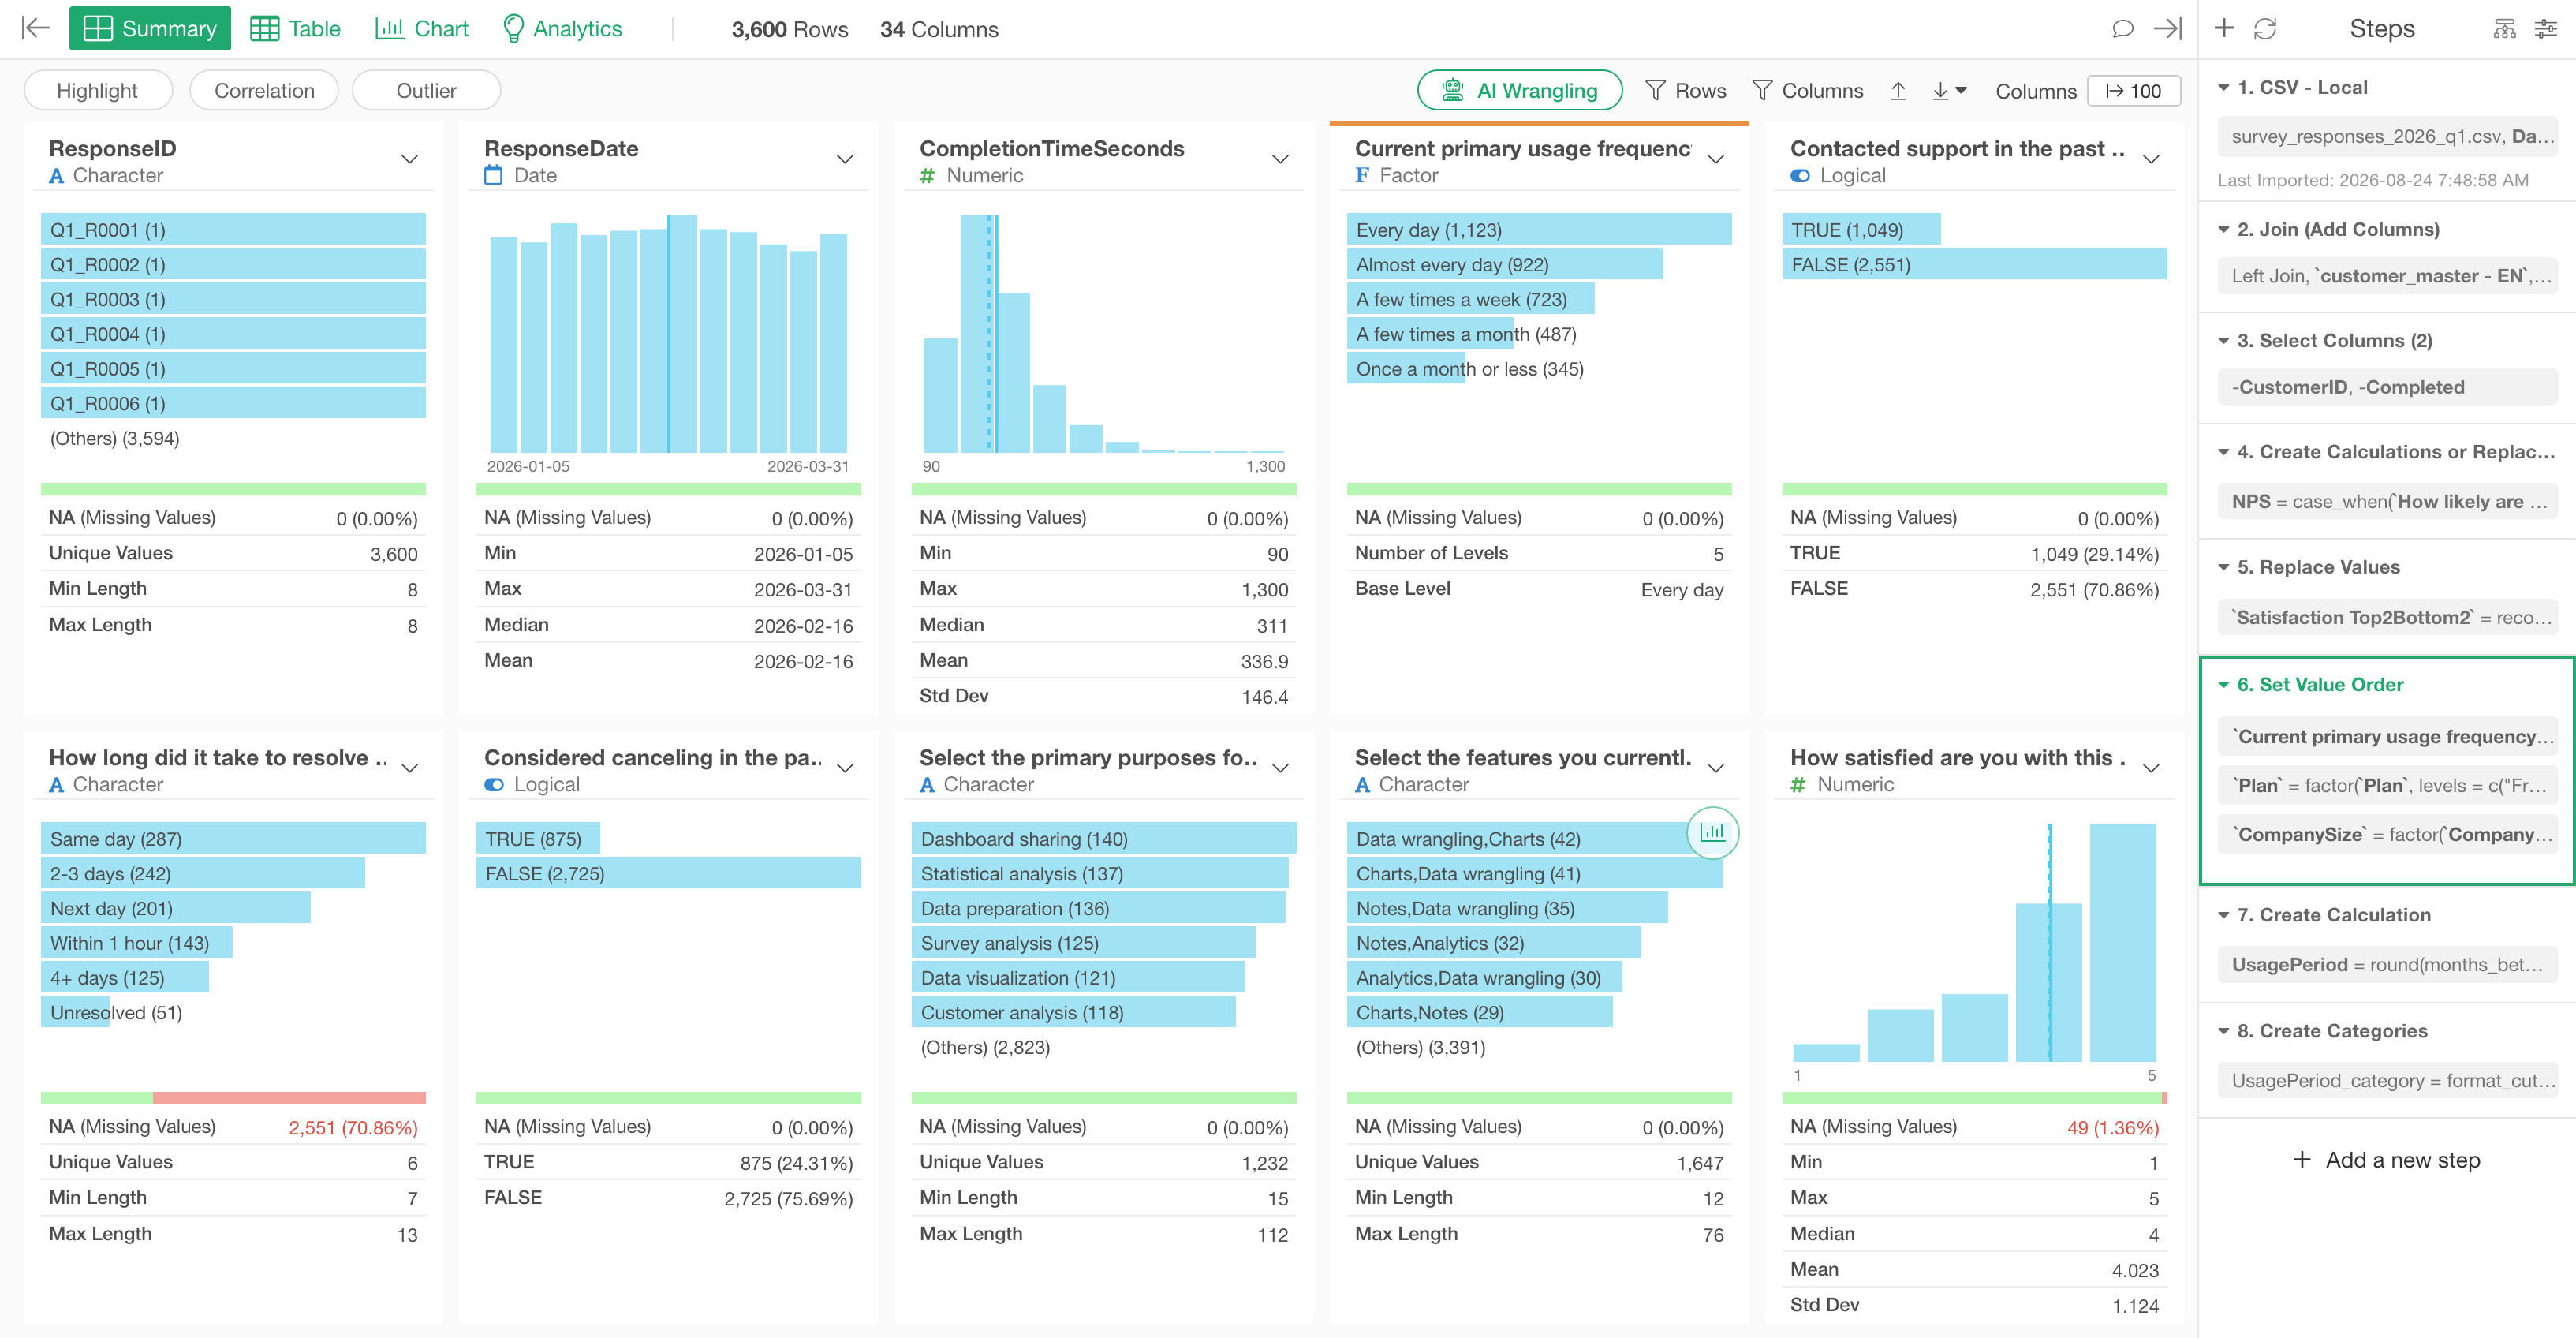Click the Numeric hash icon of CompletionTimeSeconds
Viewport: 2576px width, 1338px height.
tap(927, 176)
